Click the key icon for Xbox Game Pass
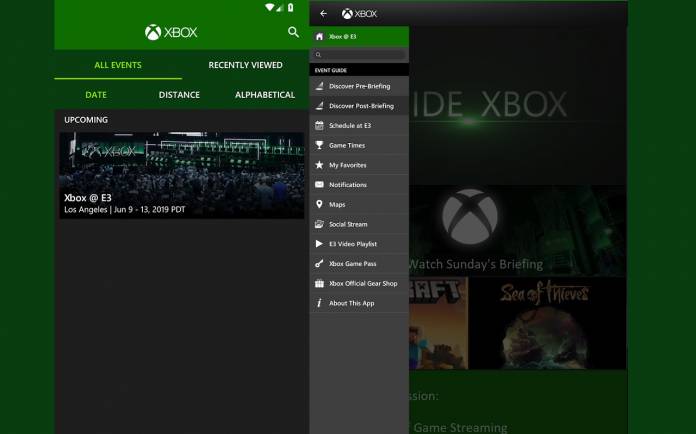This screenshot has width=696, height=434. 319,264
